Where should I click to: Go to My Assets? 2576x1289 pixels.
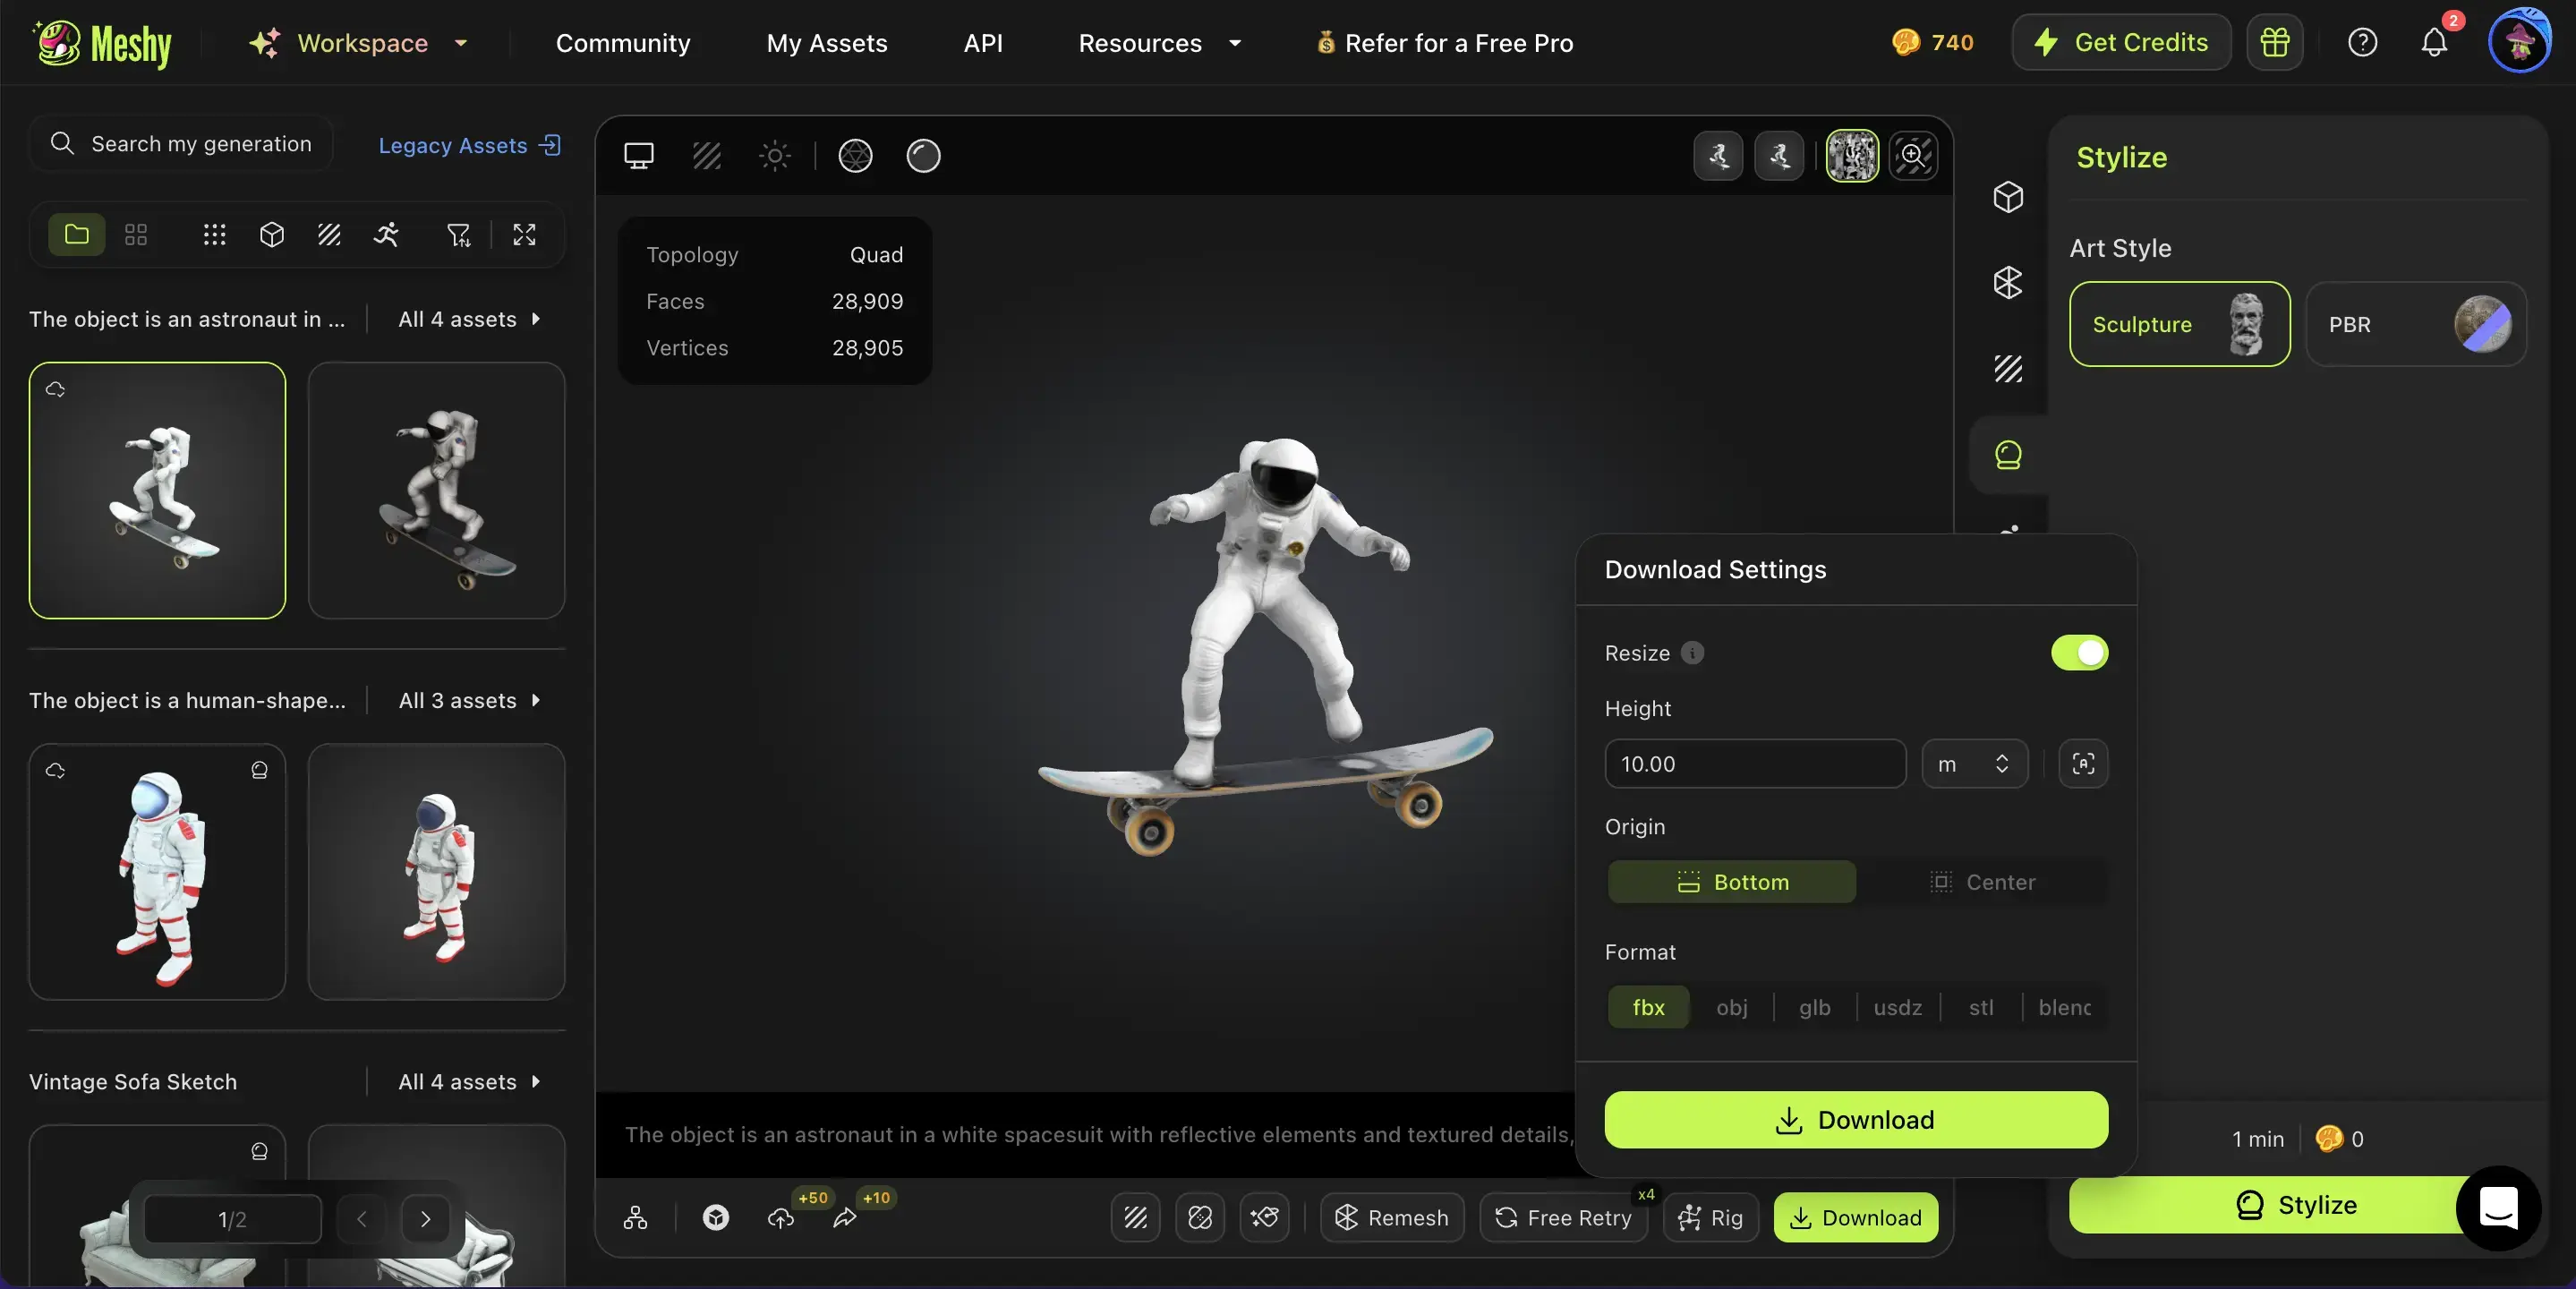[826, 43]
